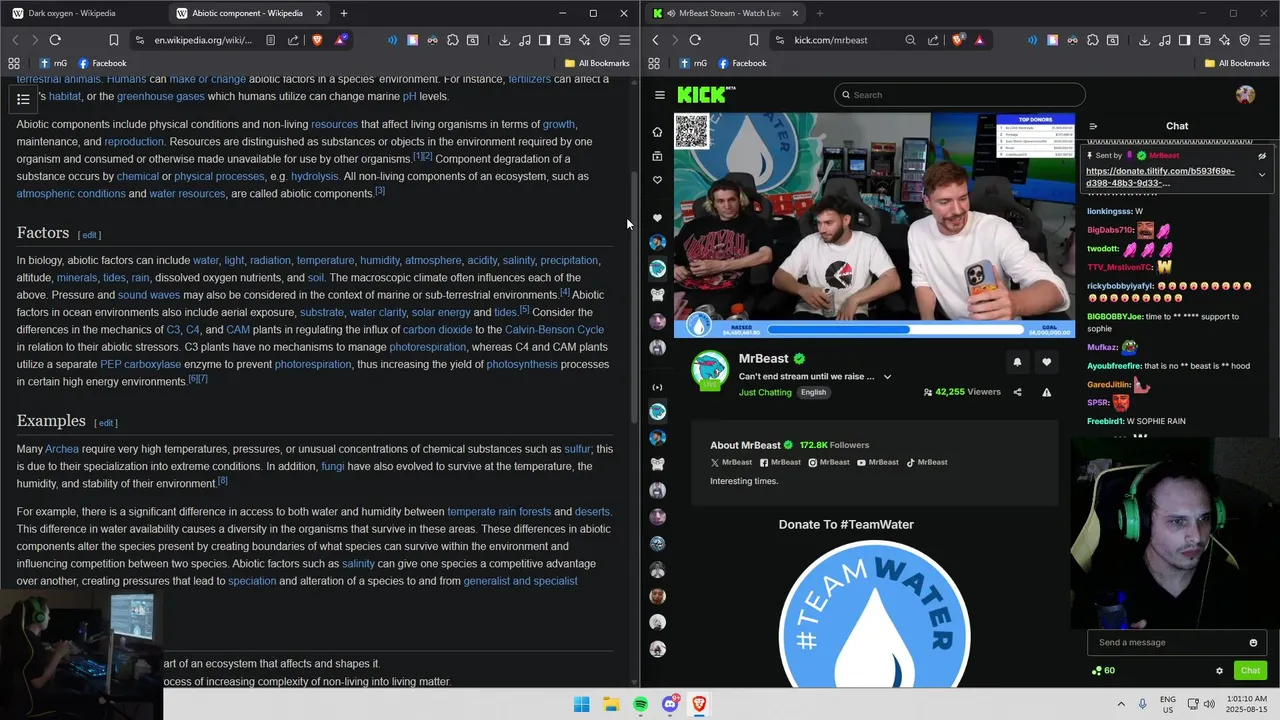
Task: Open Brave Rewards icon in Kick window
Action: [979, 40]
